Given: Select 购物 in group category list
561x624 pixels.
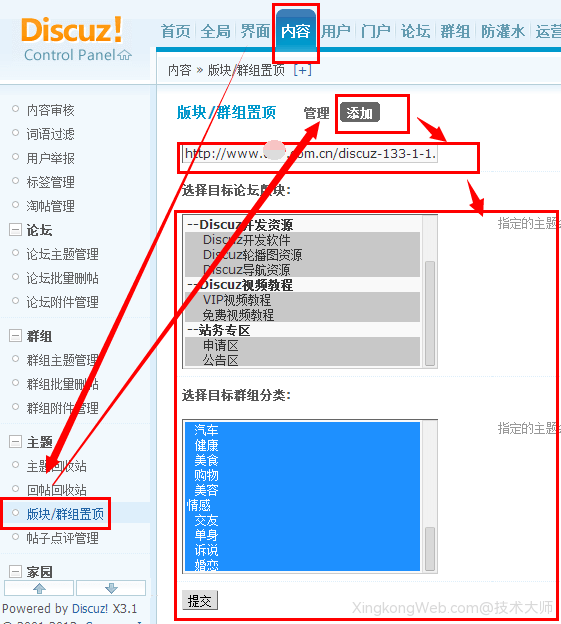Looking at the screenshot, I should 302,475.
